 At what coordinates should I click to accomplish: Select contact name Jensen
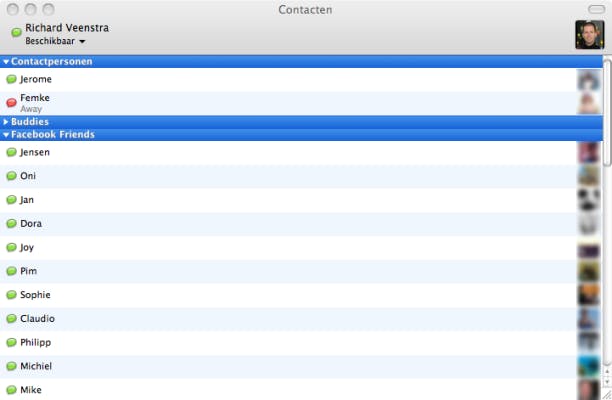click(34, 152)
